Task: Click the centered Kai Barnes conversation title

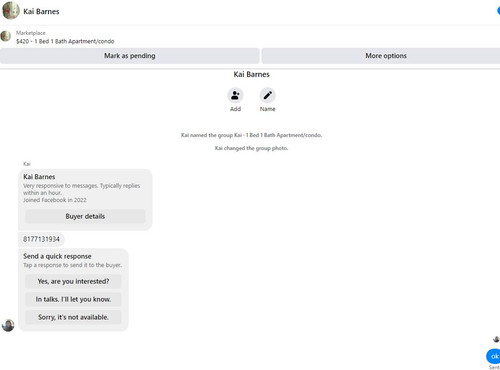Action: [x=251, y=74]
